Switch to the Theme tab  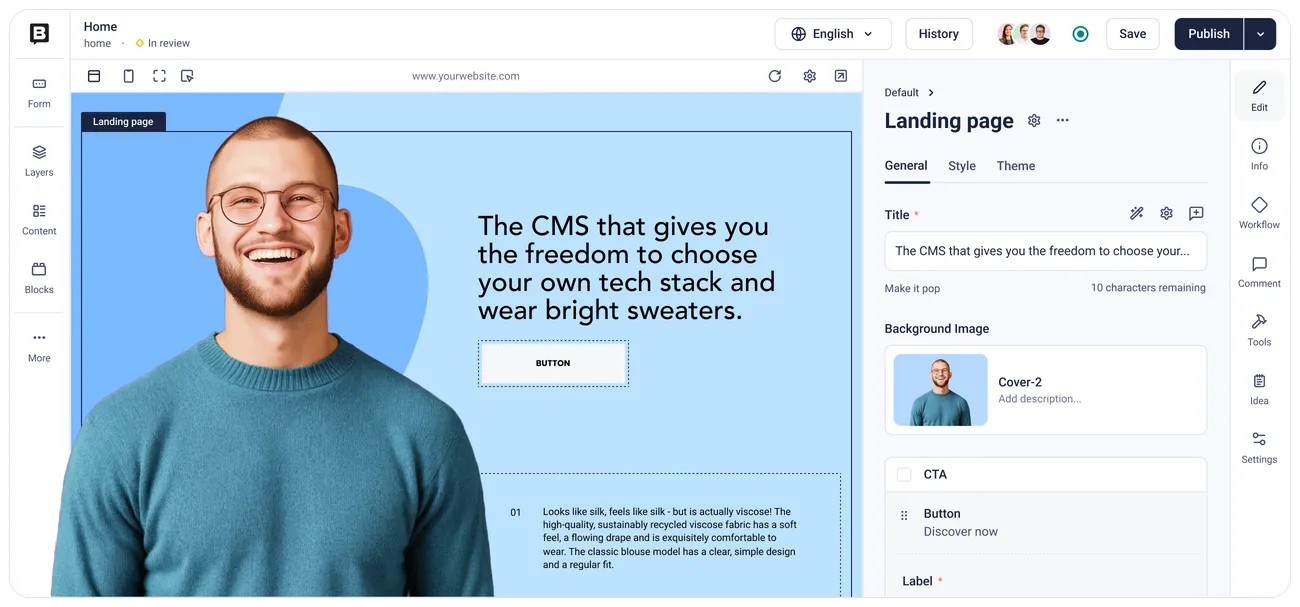[x=1016, y=166]
